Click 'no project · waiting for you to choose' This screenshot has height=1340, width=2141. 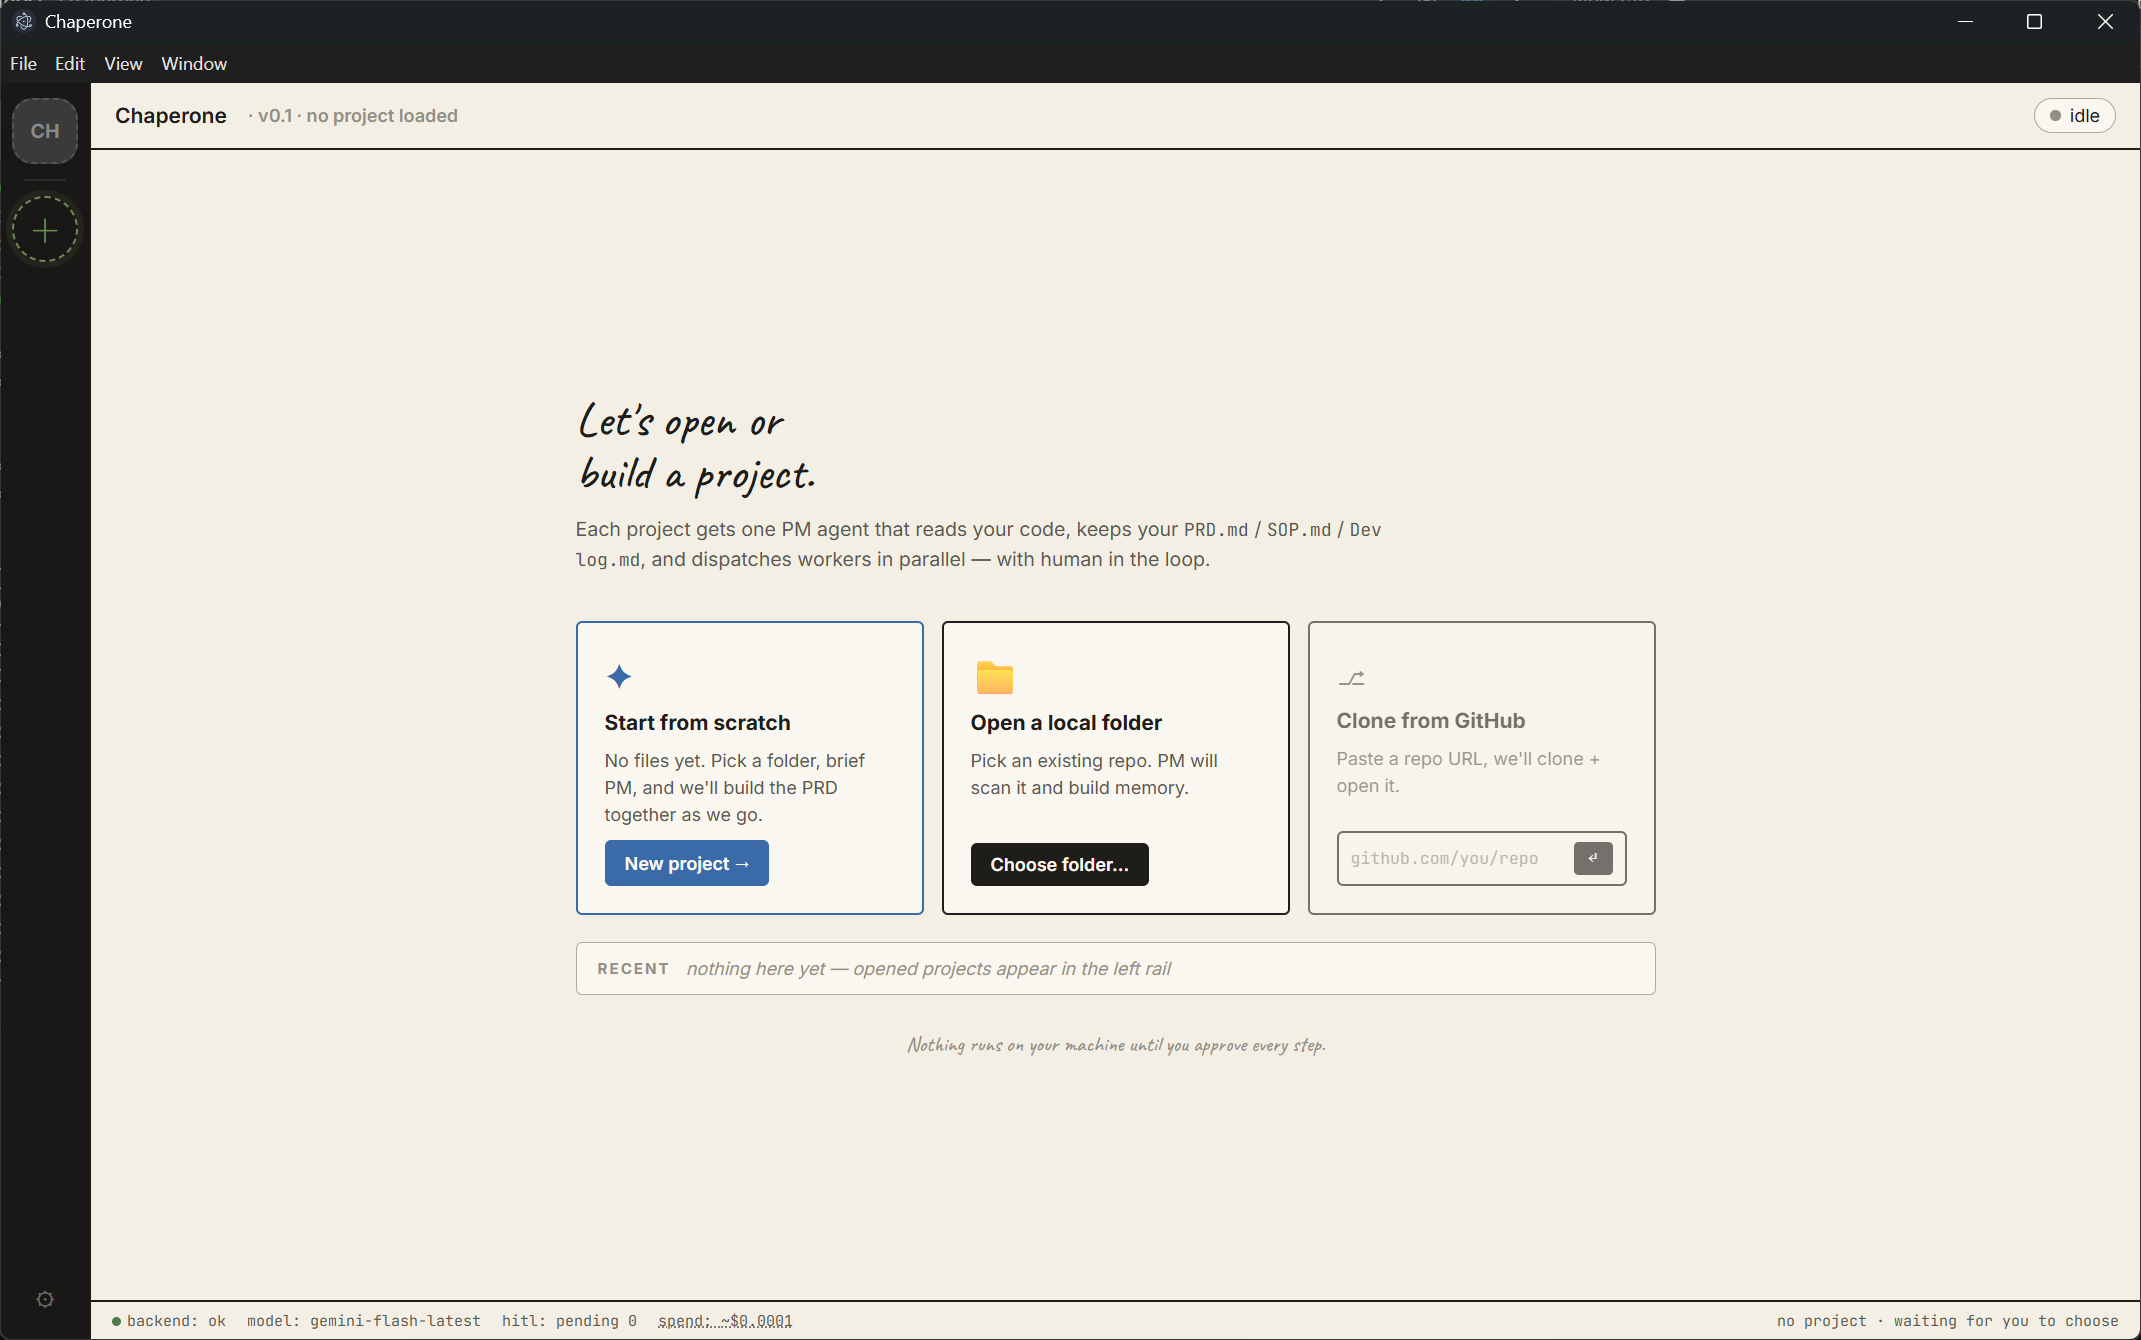(x=1947, y=1321)
